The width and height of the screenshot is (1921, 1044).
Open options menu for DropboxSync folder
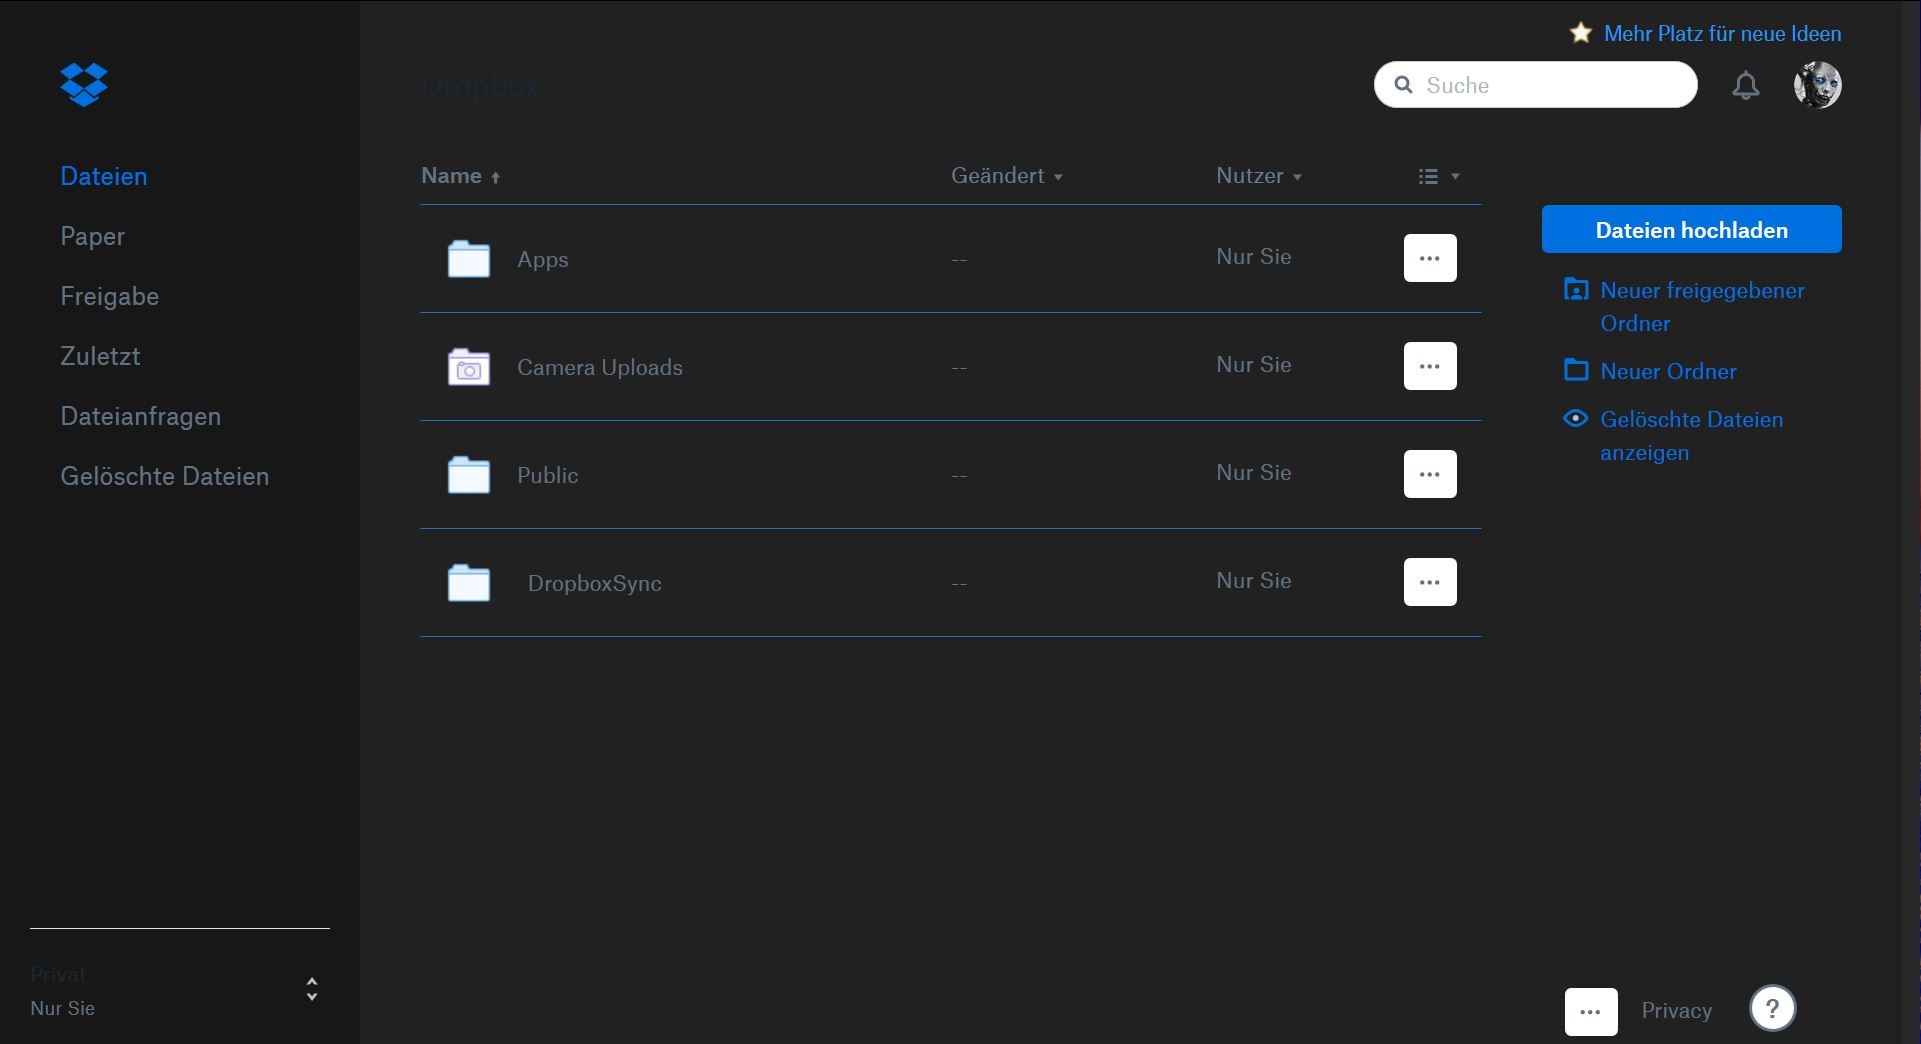click(x=1430, y=581)
